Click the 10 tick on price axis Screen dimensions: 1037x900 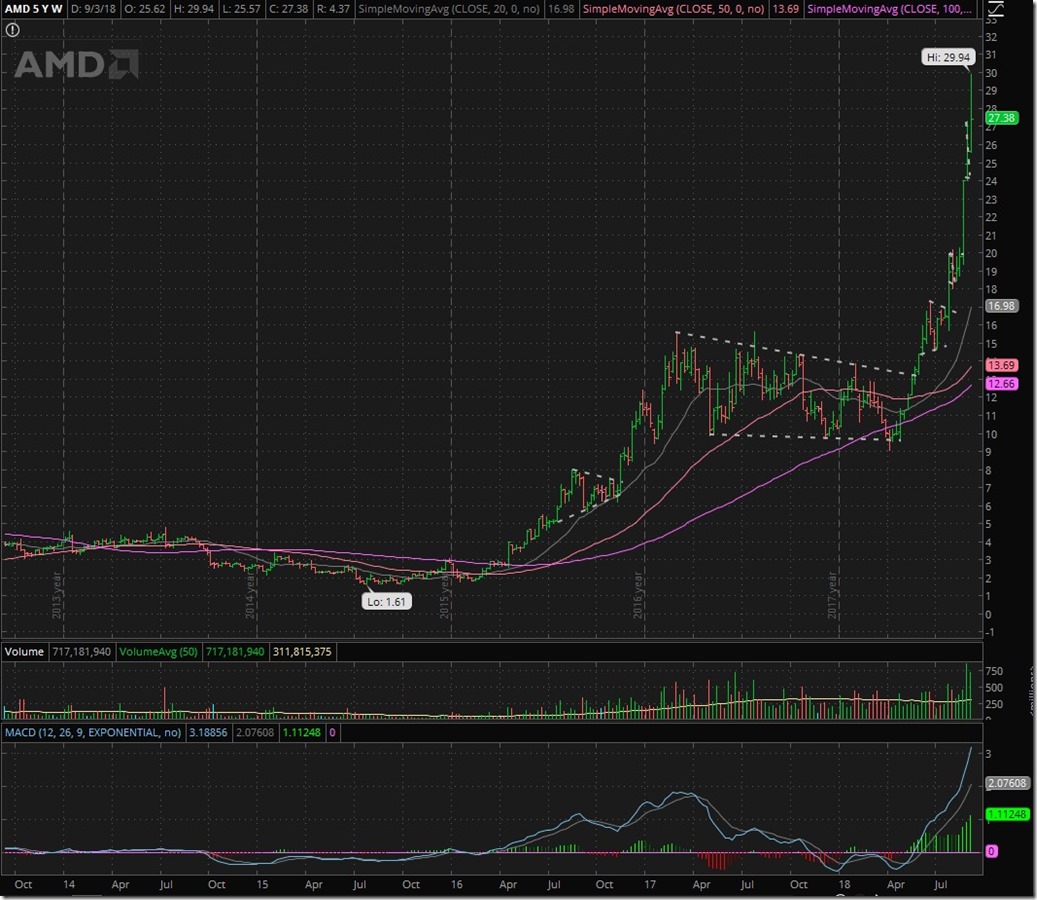pyautogui.click(x=991, y=434)
